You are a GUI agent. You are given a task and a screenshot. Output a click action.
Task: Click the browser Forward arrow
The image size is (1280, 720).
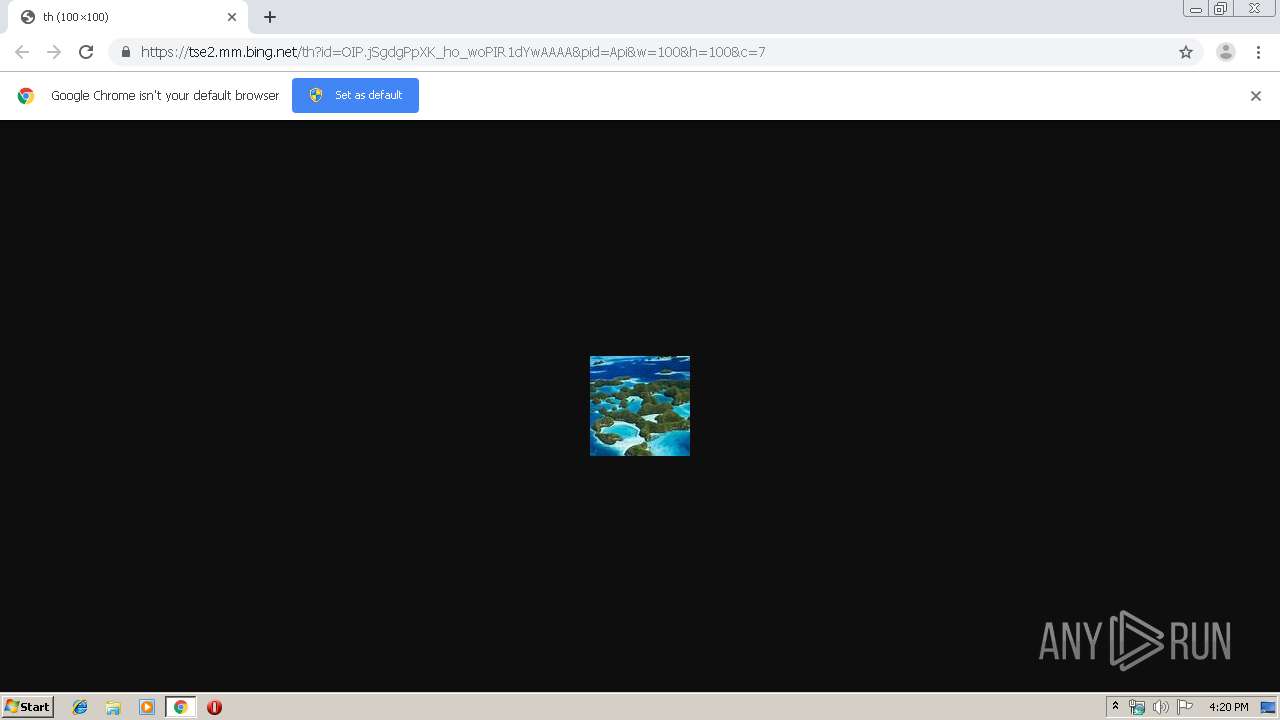(54, 52)
